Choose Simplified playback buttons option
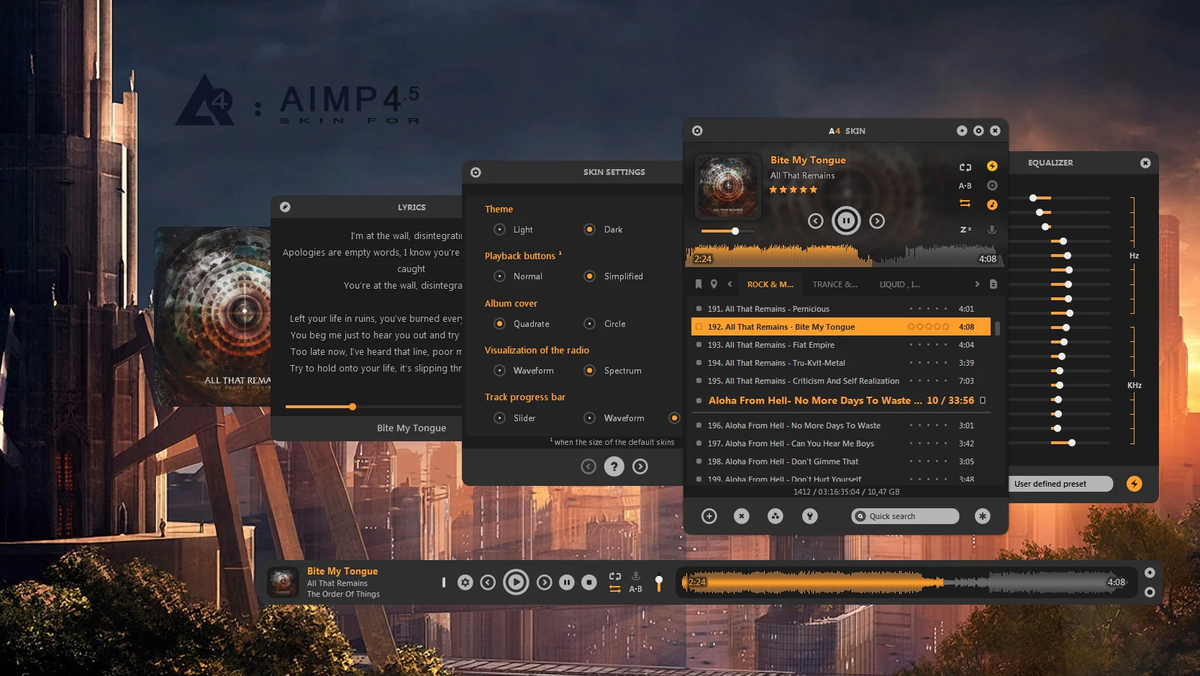This screenshot has height=676, width=1200. pos(590,276)
